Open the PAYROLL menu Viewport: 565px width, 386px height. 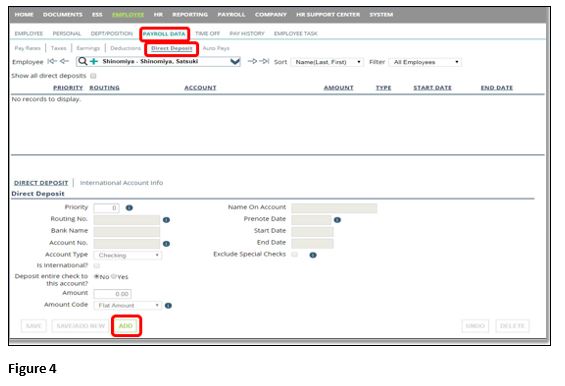point(231,14)
